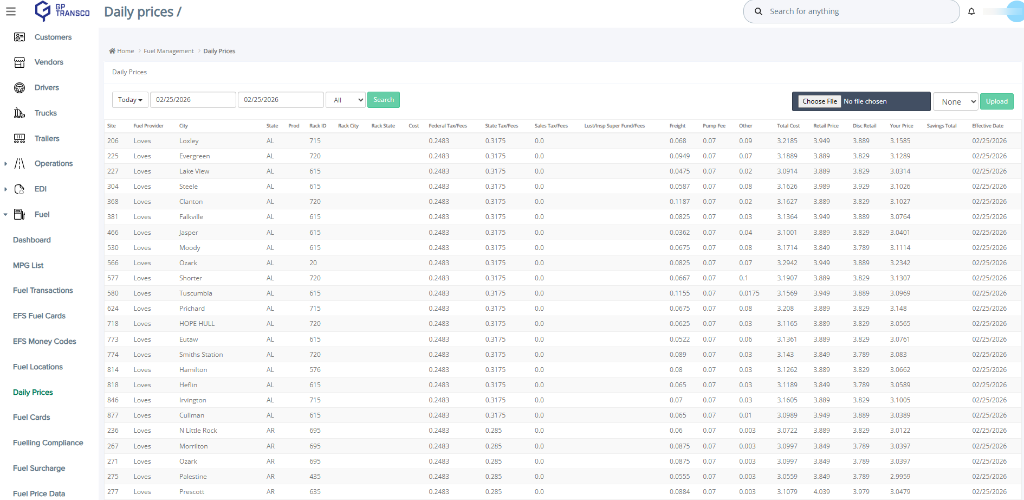Click the Drivers sidebar icon
The height and width of the screenshot is (500, 1024).
20,87
